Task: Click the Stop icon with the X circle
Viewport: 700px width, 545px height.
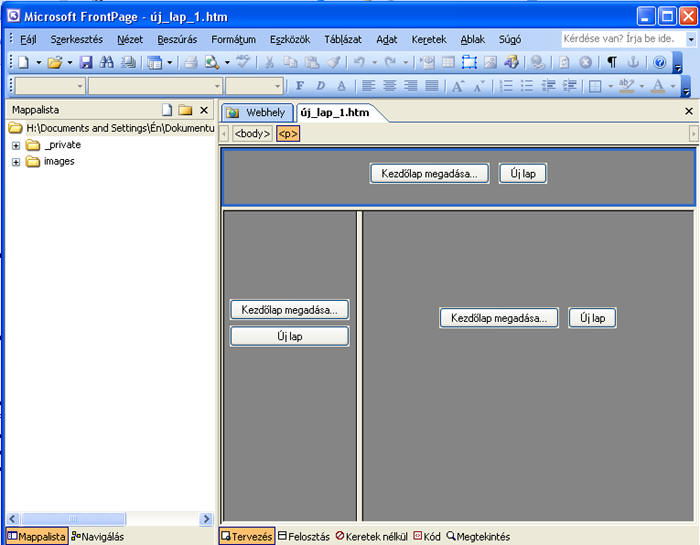Action: pyautogui.click(x=585, y=62)
